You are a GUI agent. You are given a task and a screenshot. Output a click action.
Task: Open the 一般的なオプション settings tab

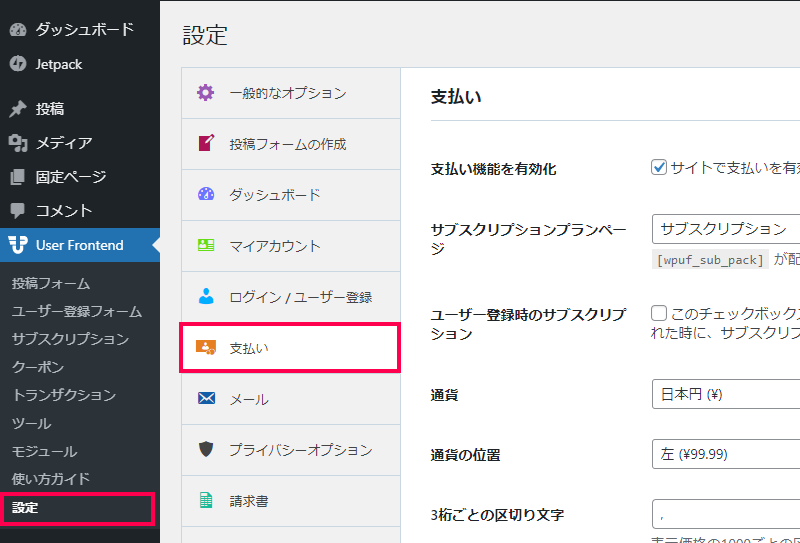point(291,93)
